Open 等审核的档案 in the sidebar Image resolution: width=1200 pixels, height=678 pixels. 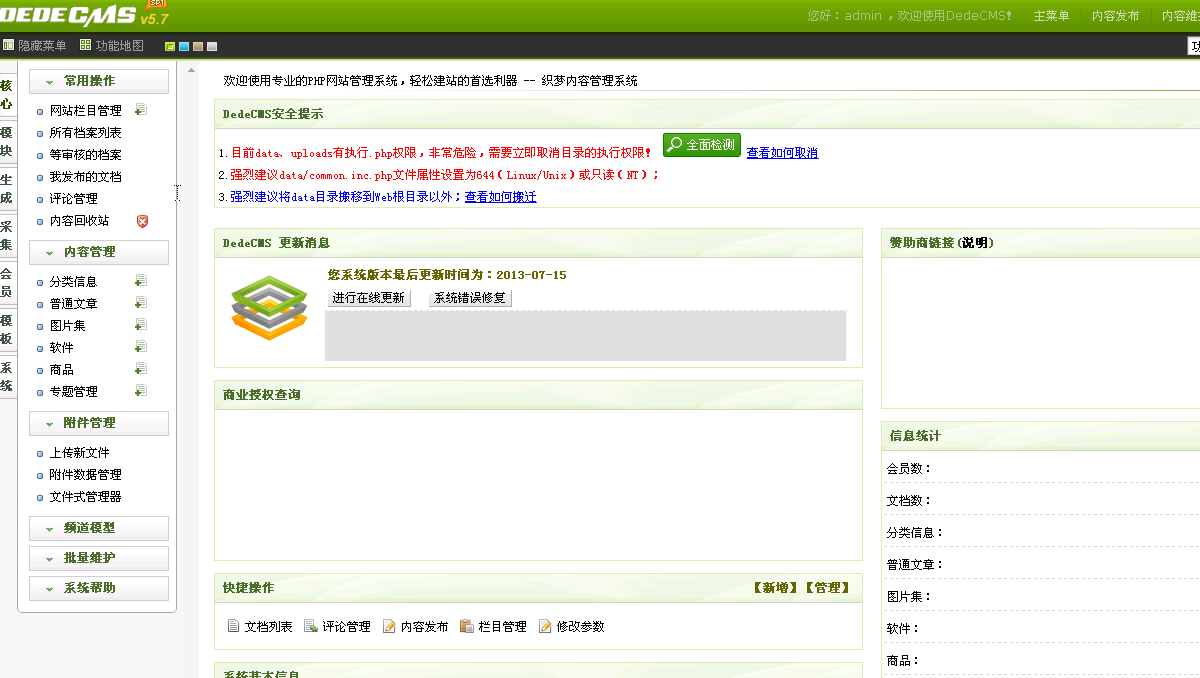[x=85, y=155]
